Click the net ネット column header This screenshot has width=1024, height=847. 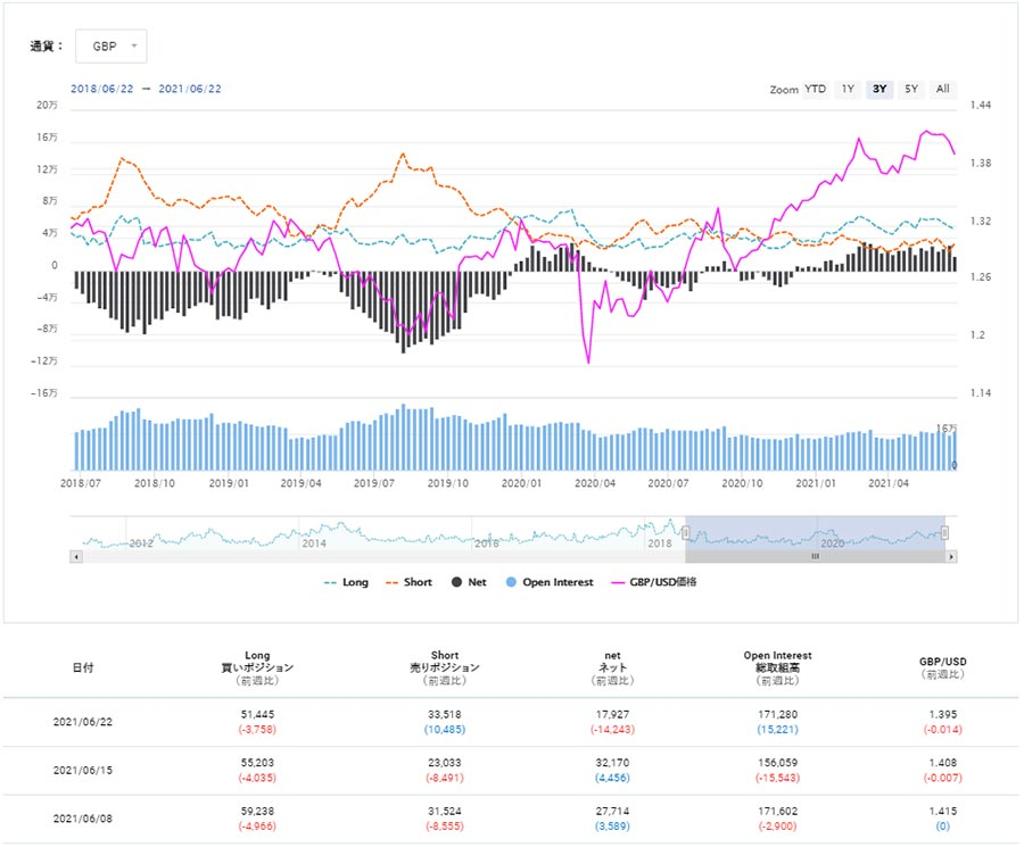click(613, 667)
